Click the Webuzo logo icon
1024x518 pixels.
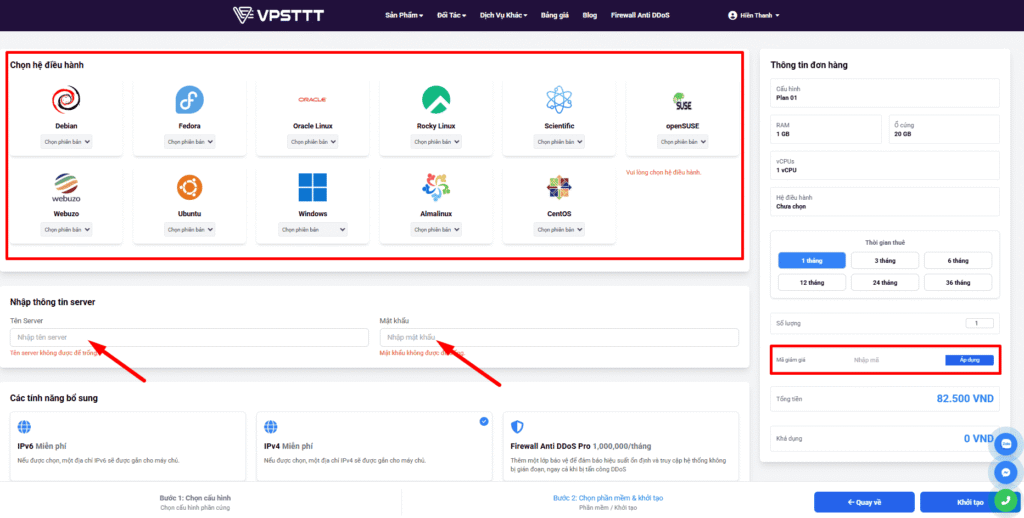pyautogui.click(x=66, y=187)
